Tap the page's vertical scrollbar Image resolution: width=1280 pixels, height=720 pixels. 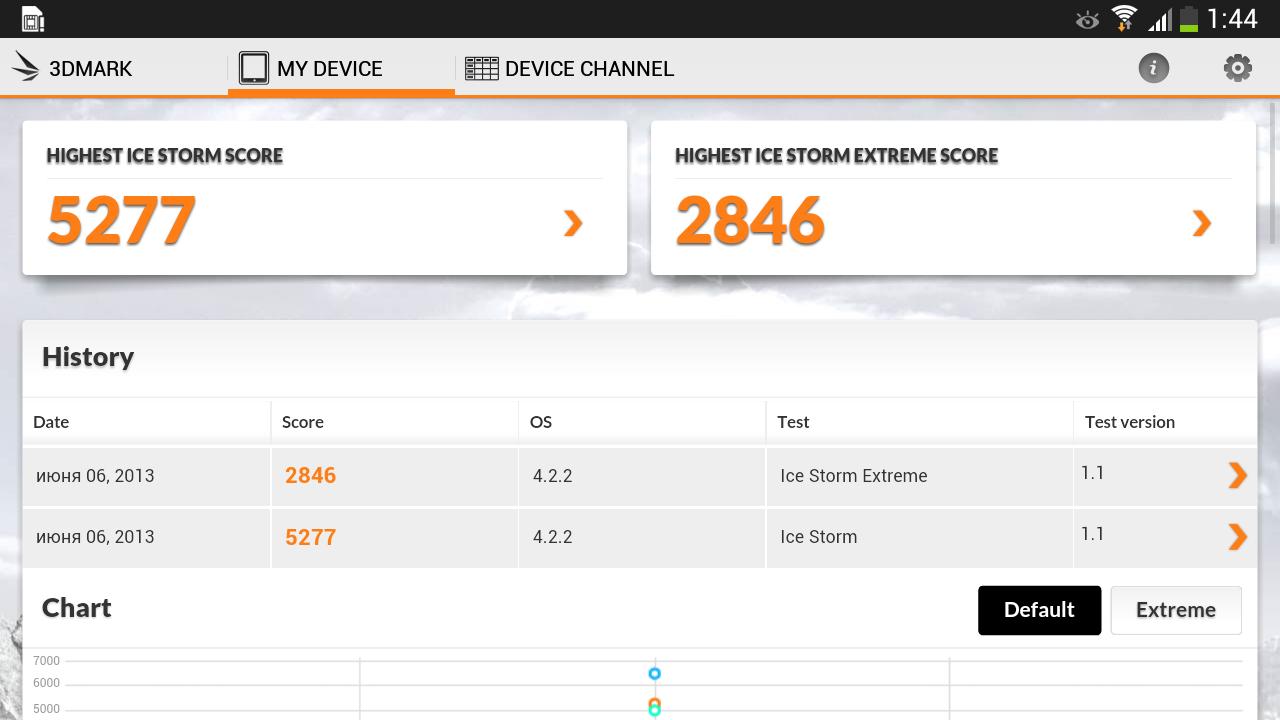[x=1273, y=173]
